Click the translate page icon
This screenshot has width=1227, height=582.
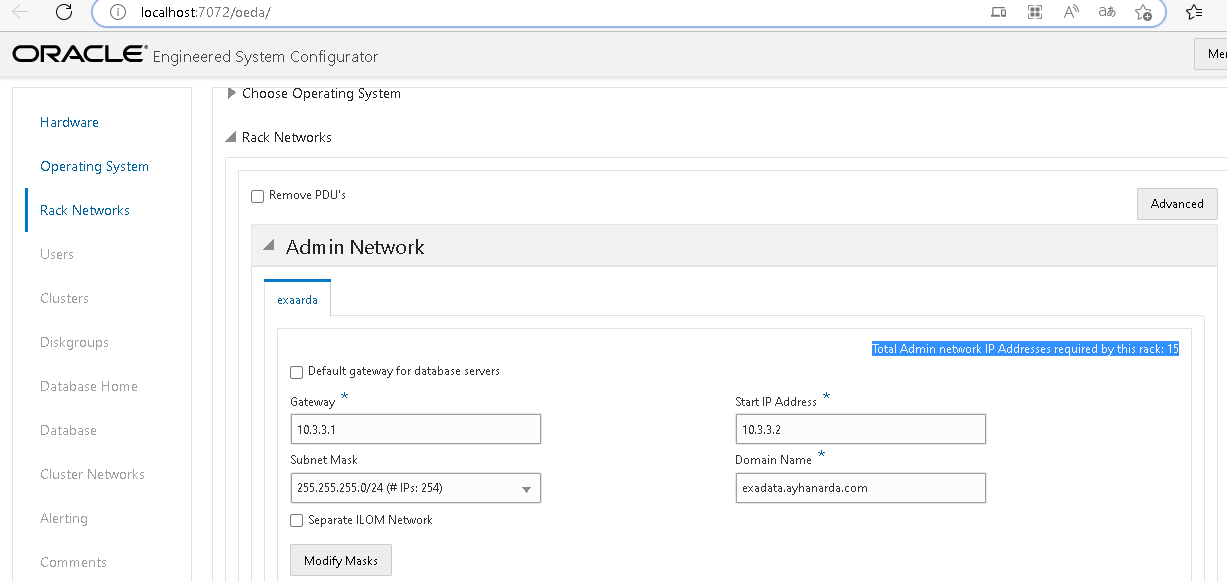1107,12
